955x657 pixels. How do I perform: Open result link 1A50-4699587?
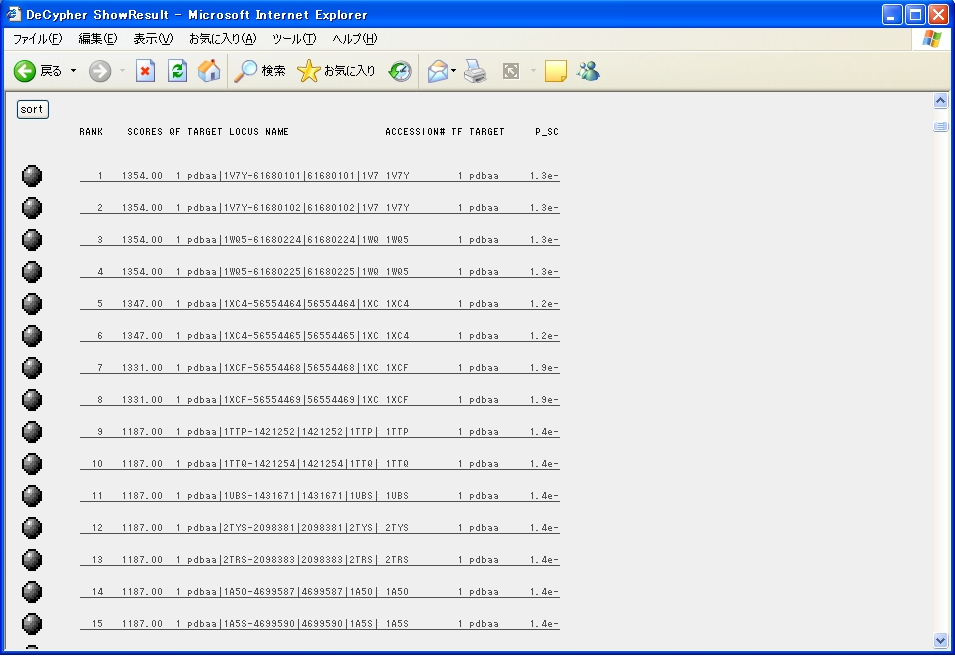[x=319, y=591]
